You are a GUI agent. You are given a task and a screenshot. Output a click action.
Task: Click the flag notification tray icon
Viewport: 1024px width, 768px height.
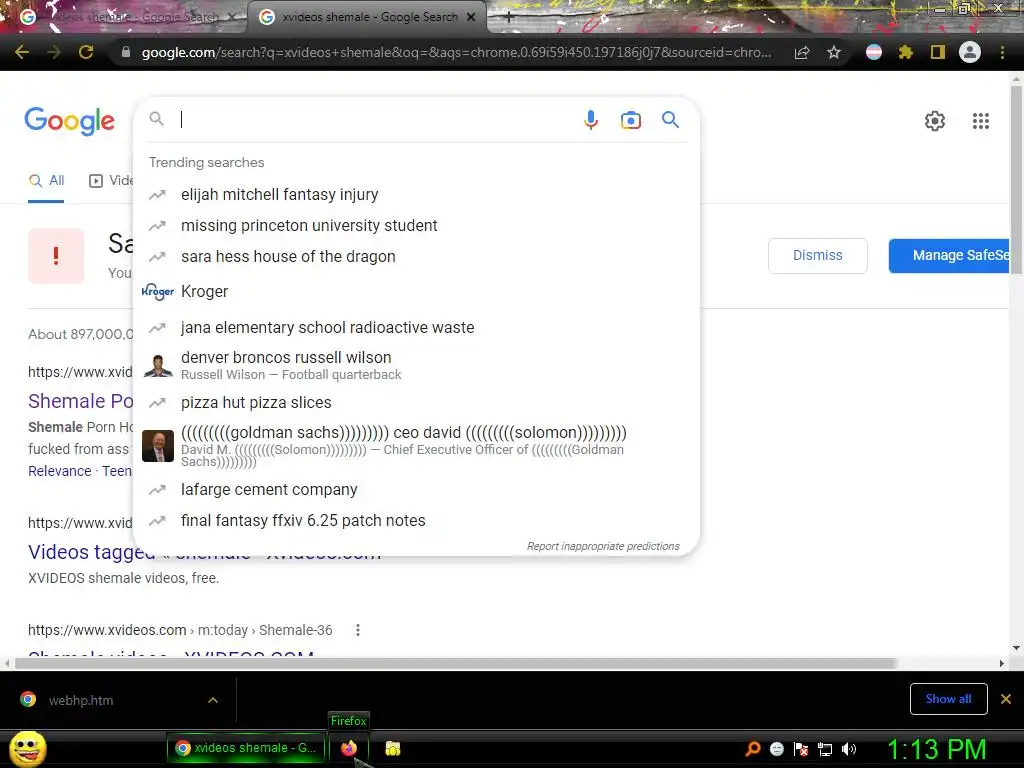pos(801,749)
